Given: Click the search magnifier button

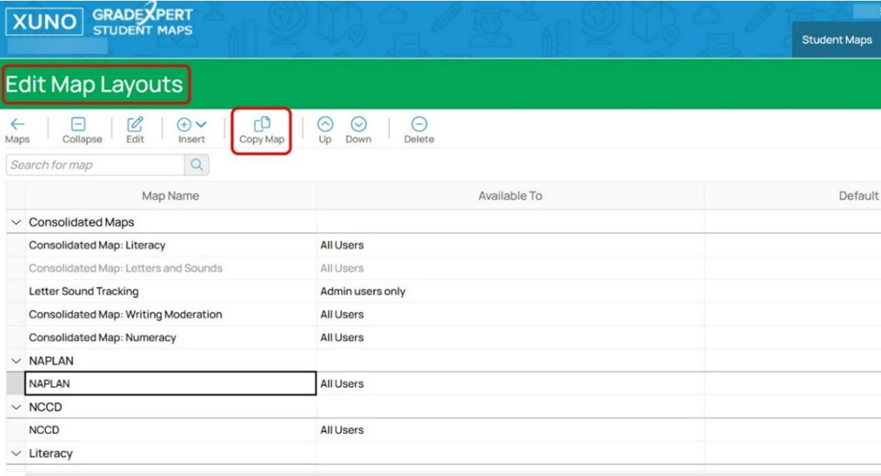Looking at the screenshot, I should pyautogui.click(x=197, y=165).
